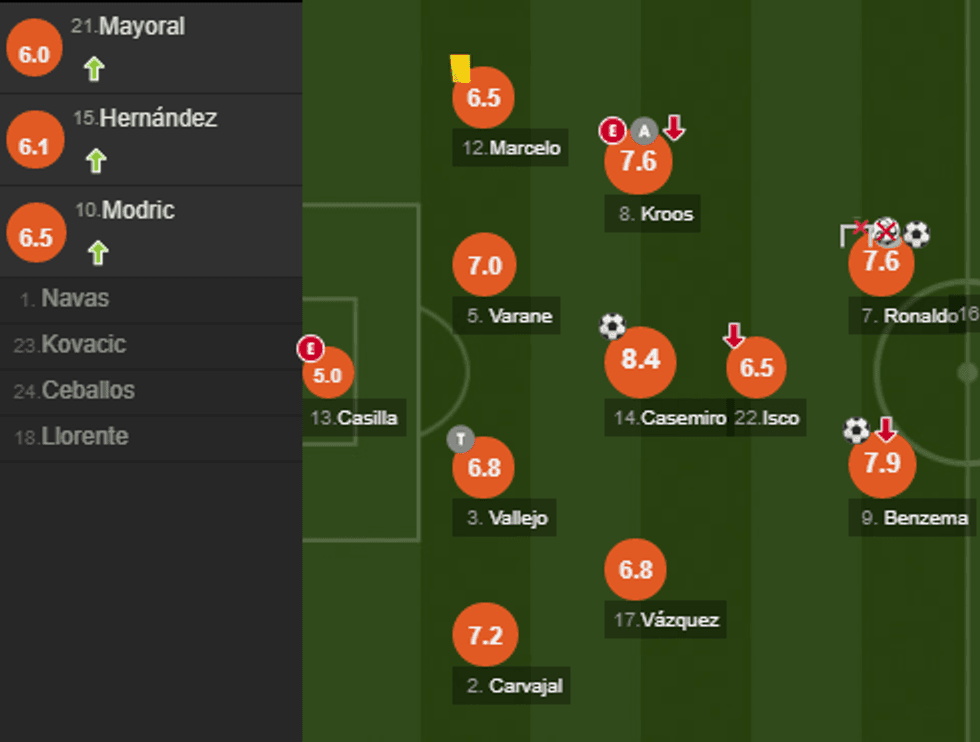Click the red substituted-off arrow above Kroos
Viewport: 980px width, 742px height.
(674, 128)
